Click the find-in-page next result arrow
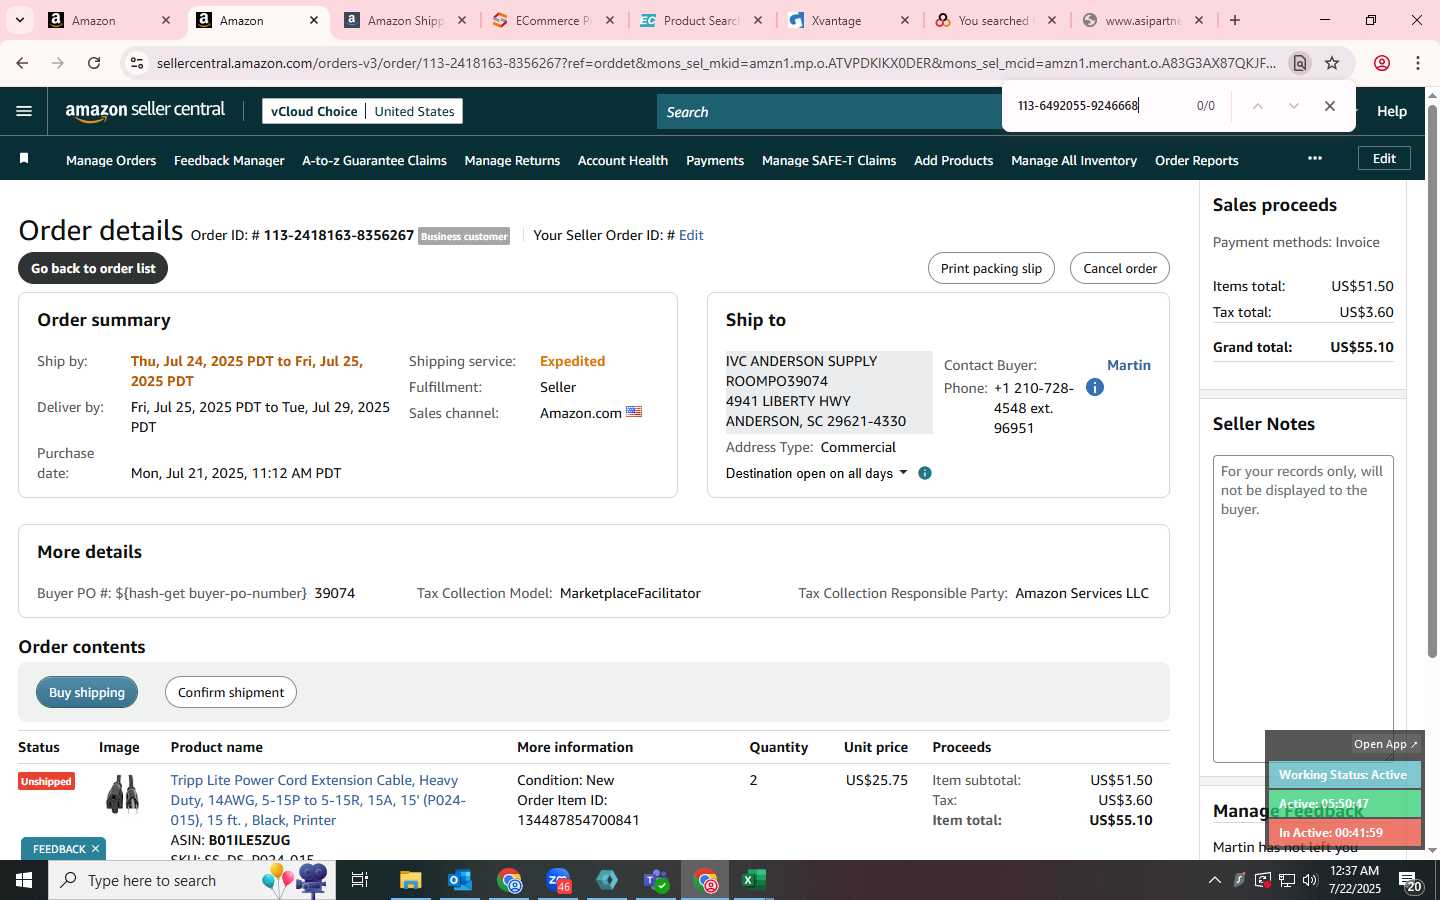 [x=1293, y=106]
